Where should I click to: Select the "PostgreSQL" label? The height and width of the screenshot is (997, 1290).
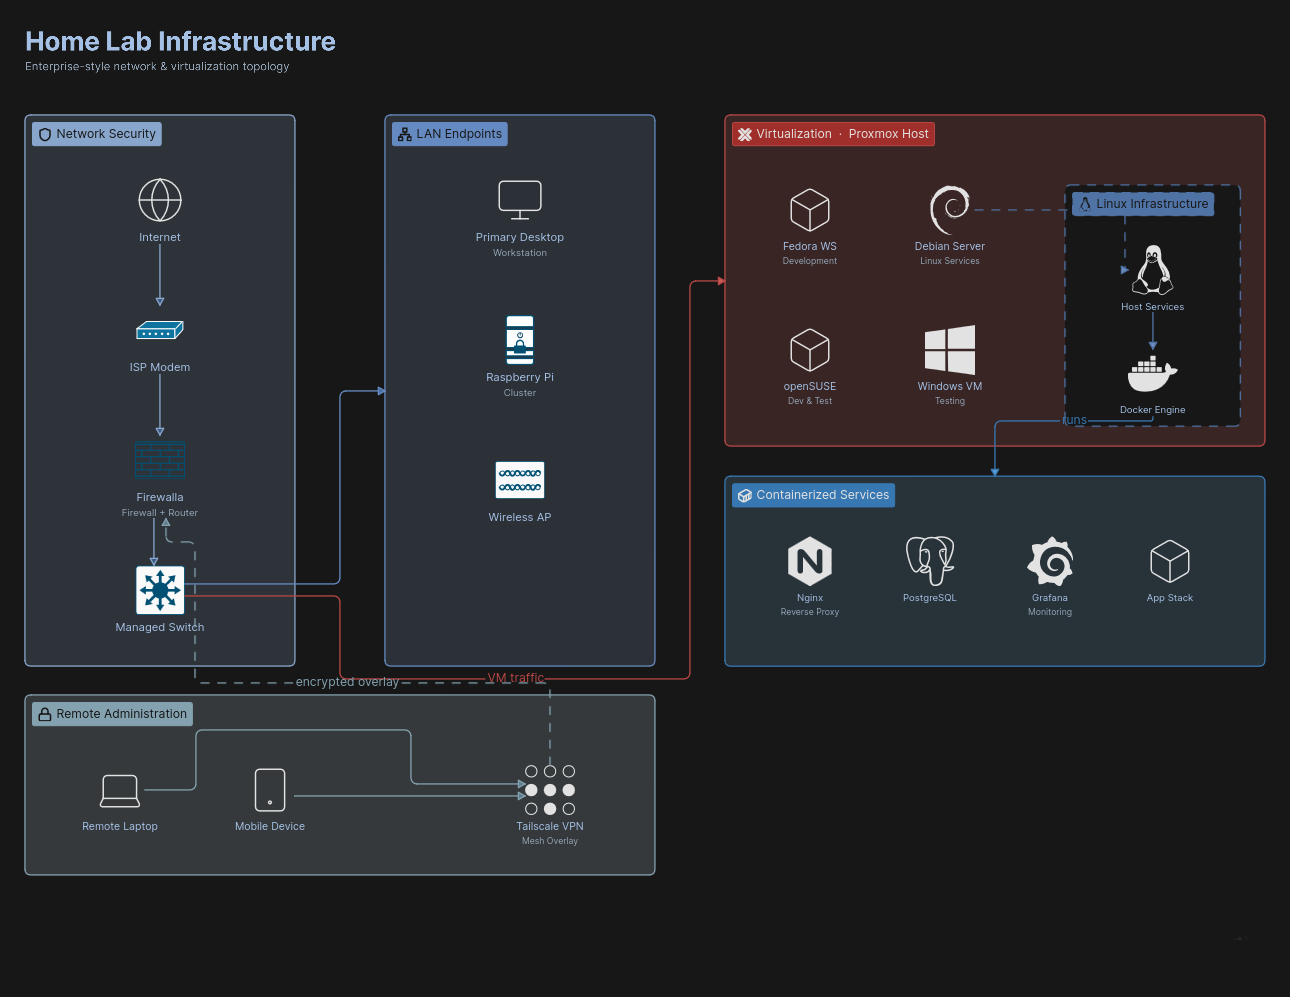pos(930,598)
